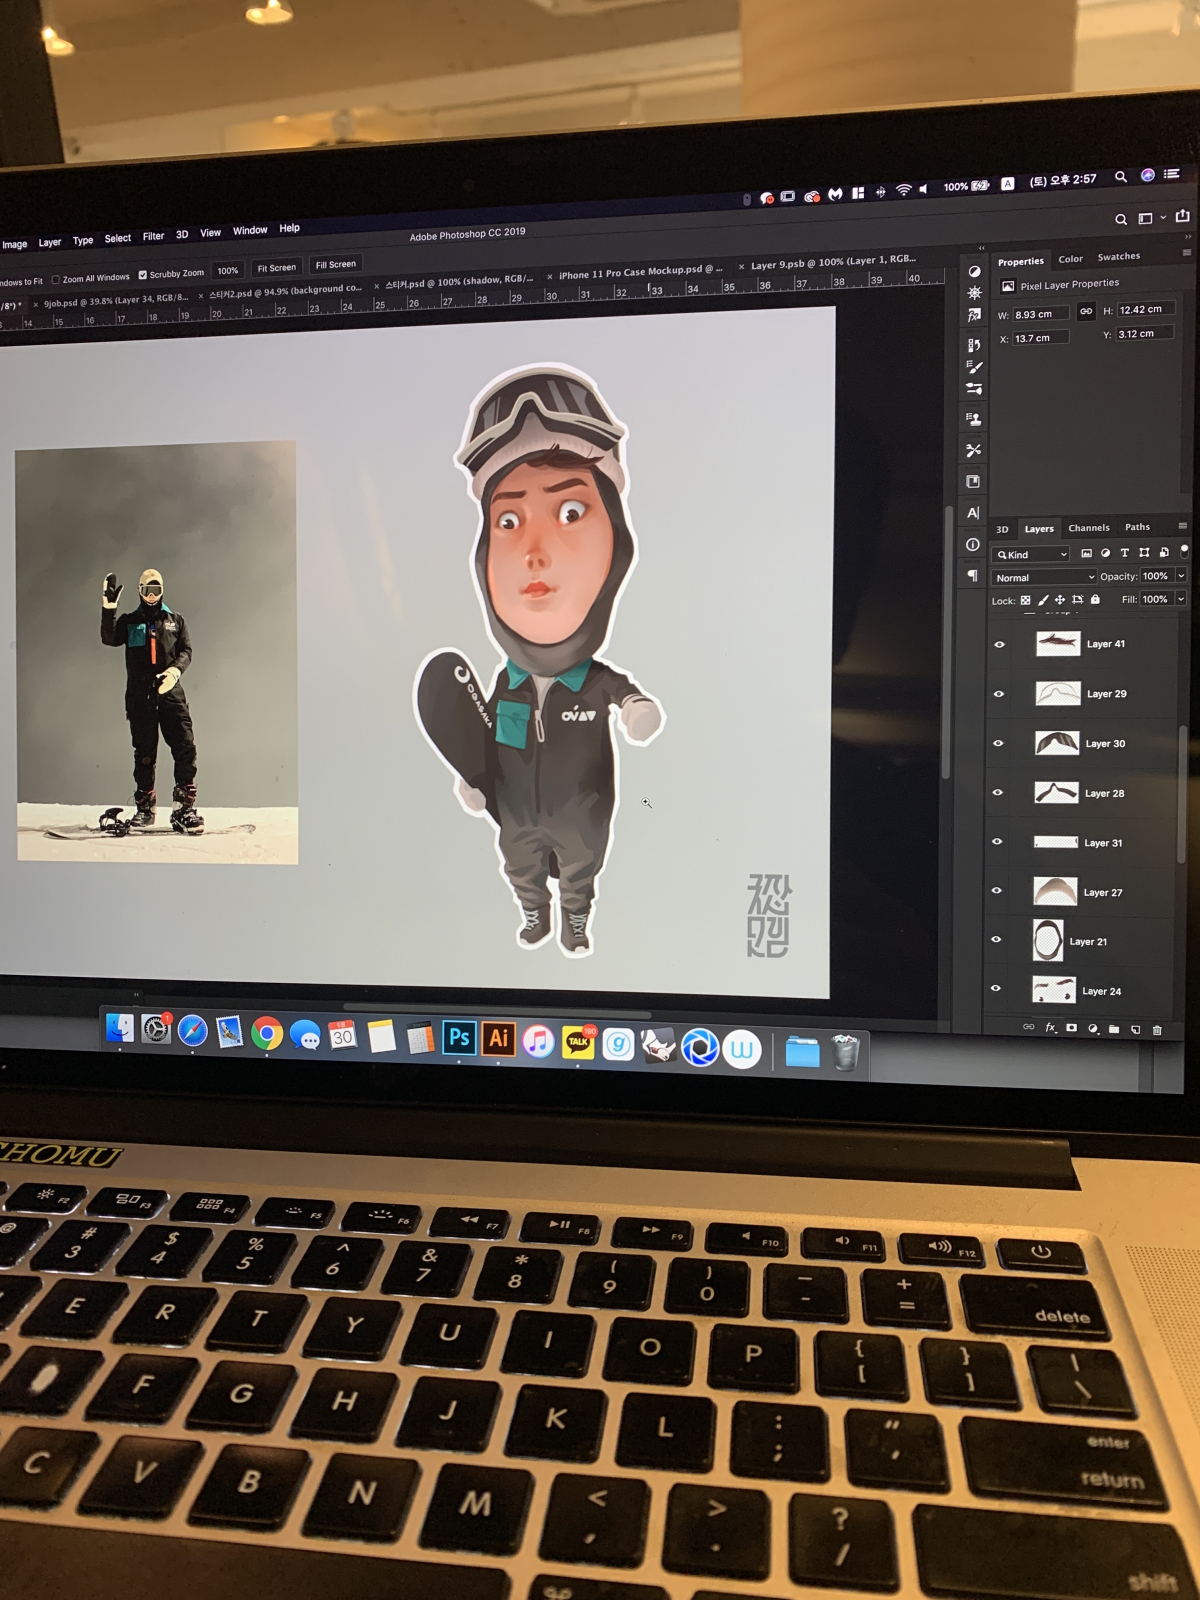Image resolution: width=1200 pixels, height=1600 pixels.
Task: Open the Properties panel menu
Action: pyautogui.click(x=1186, y=253)
